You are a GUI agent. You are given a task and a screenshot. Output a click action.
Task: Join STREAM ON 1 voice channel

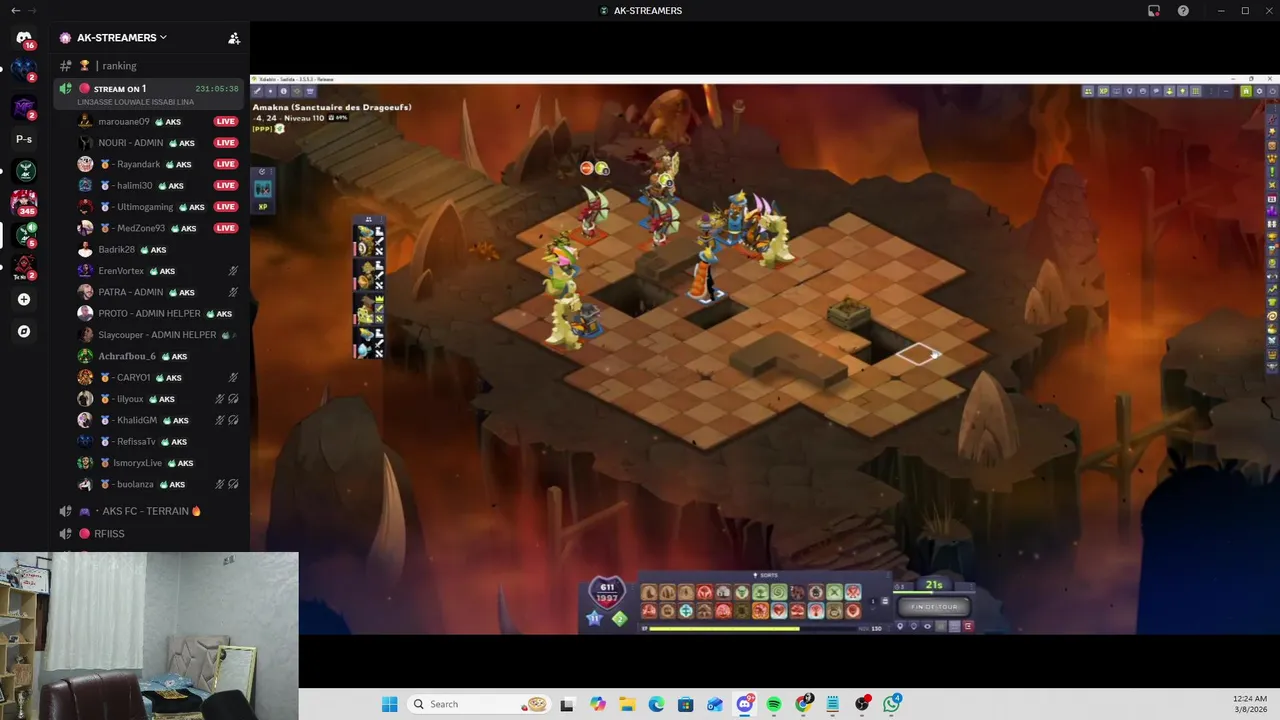[x=150, y=94]
